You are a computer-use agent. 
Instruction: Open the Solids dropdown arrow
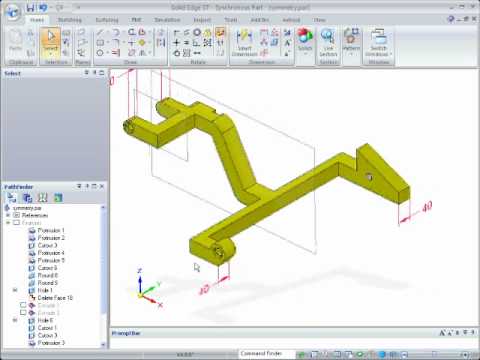305,54
